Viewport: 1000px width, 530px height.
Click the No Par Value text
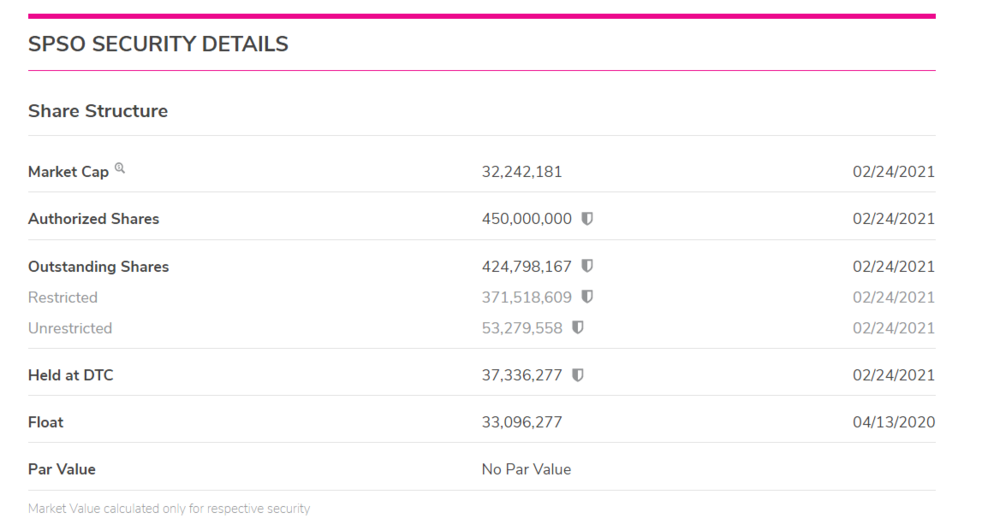coord(526,469)
